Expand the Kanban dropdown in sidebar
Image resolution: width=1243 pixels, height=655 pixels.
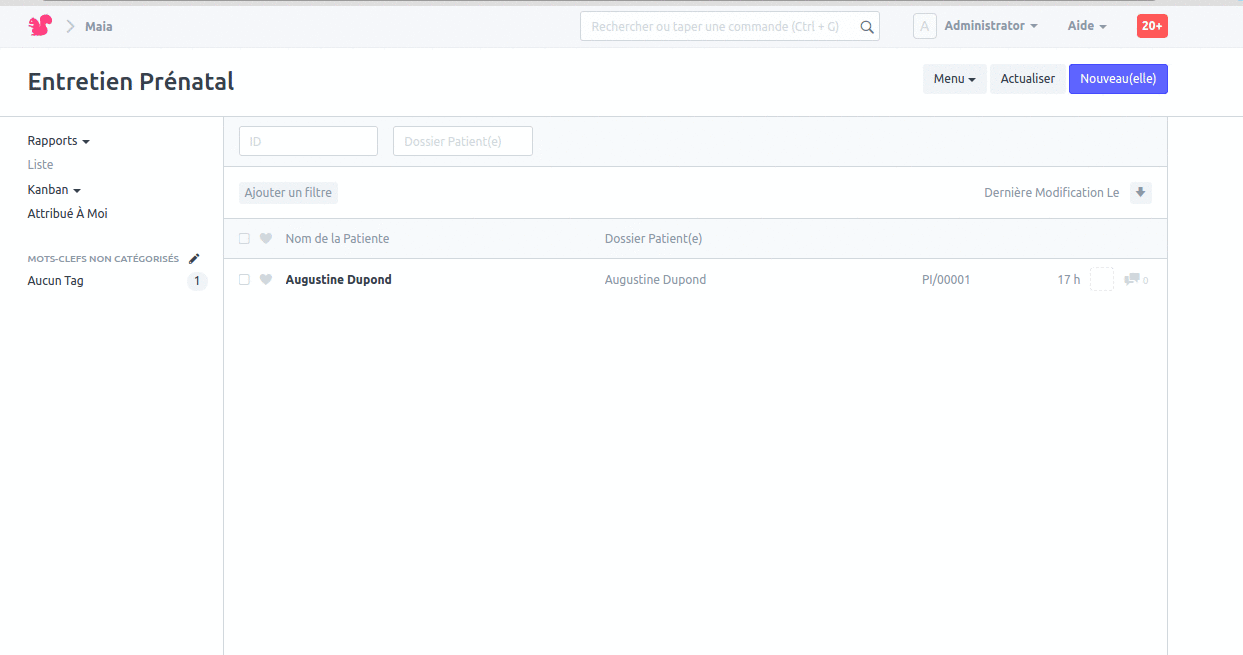pos(54,190)
